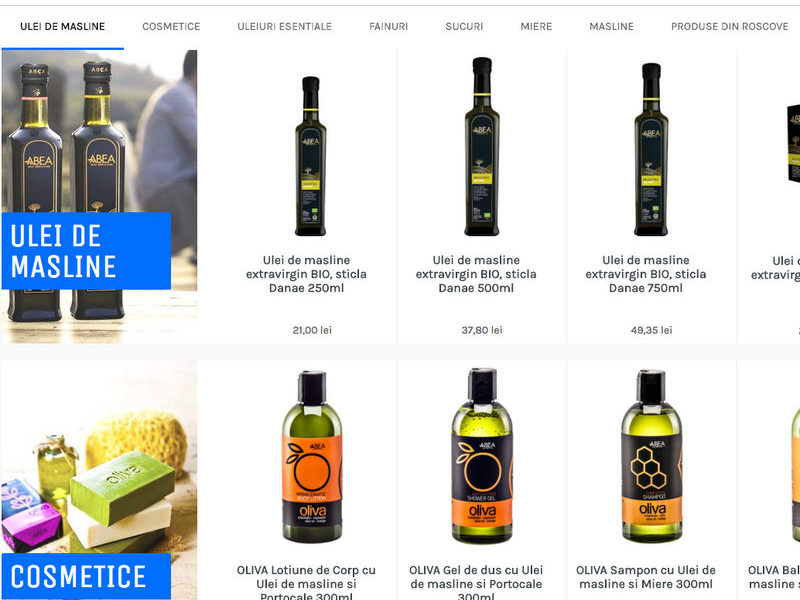
Task: Click the Danae 500ml olive oil bottle image
Action: pos(482,146)
